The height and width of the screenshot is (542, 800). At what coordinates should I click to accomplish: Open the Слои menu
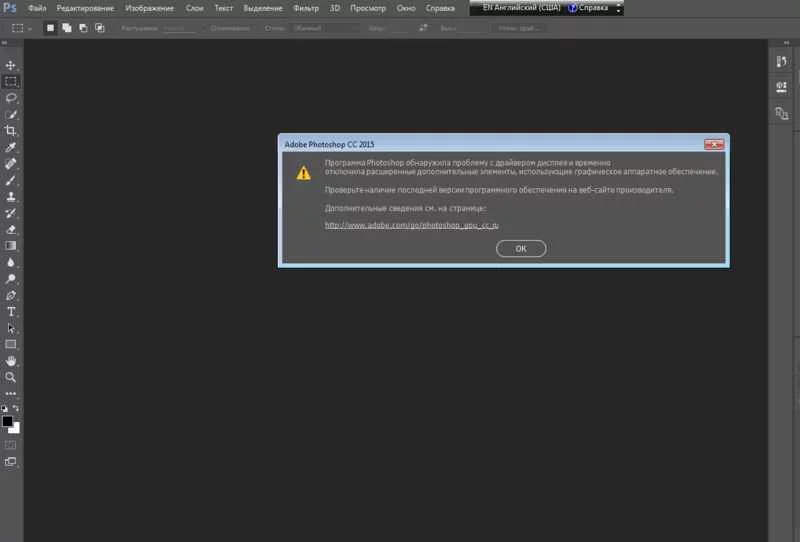[194, 8]
